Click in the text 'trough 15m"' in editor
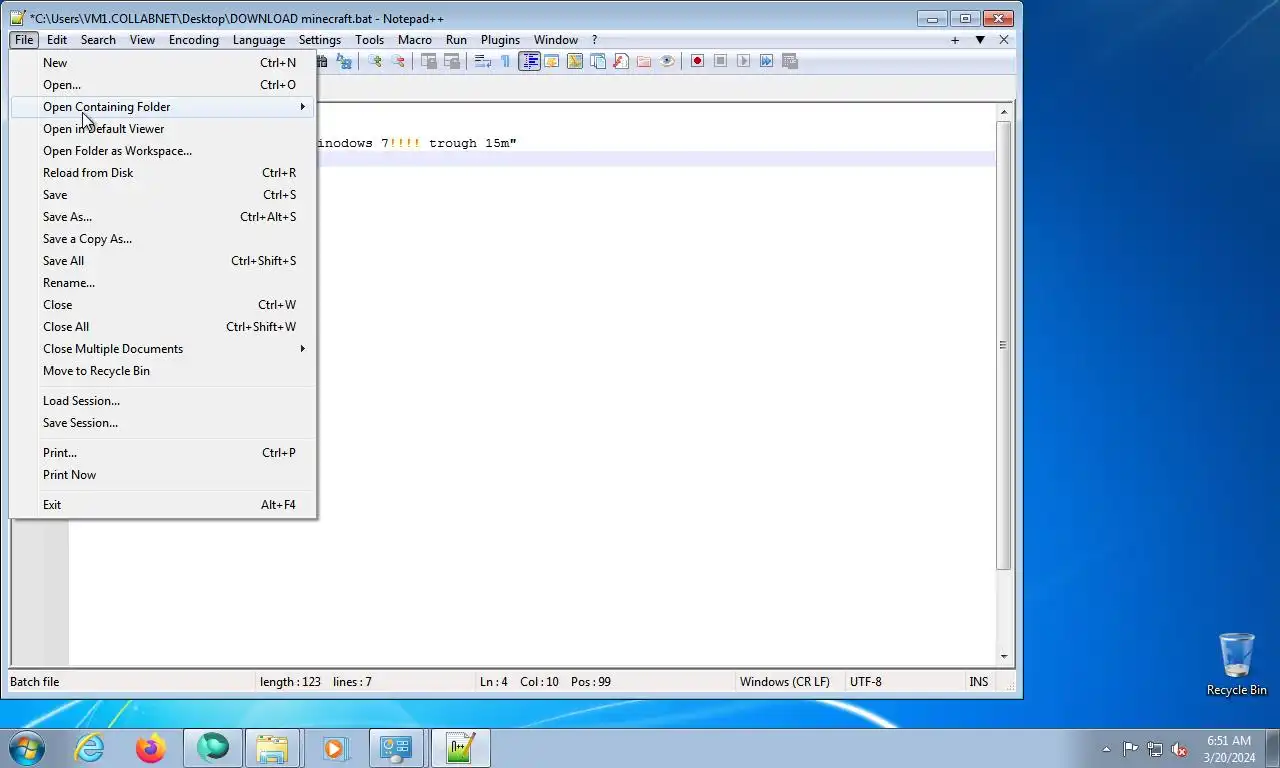The height and width of the screenshot is (768, 1280). click(473, 143)
